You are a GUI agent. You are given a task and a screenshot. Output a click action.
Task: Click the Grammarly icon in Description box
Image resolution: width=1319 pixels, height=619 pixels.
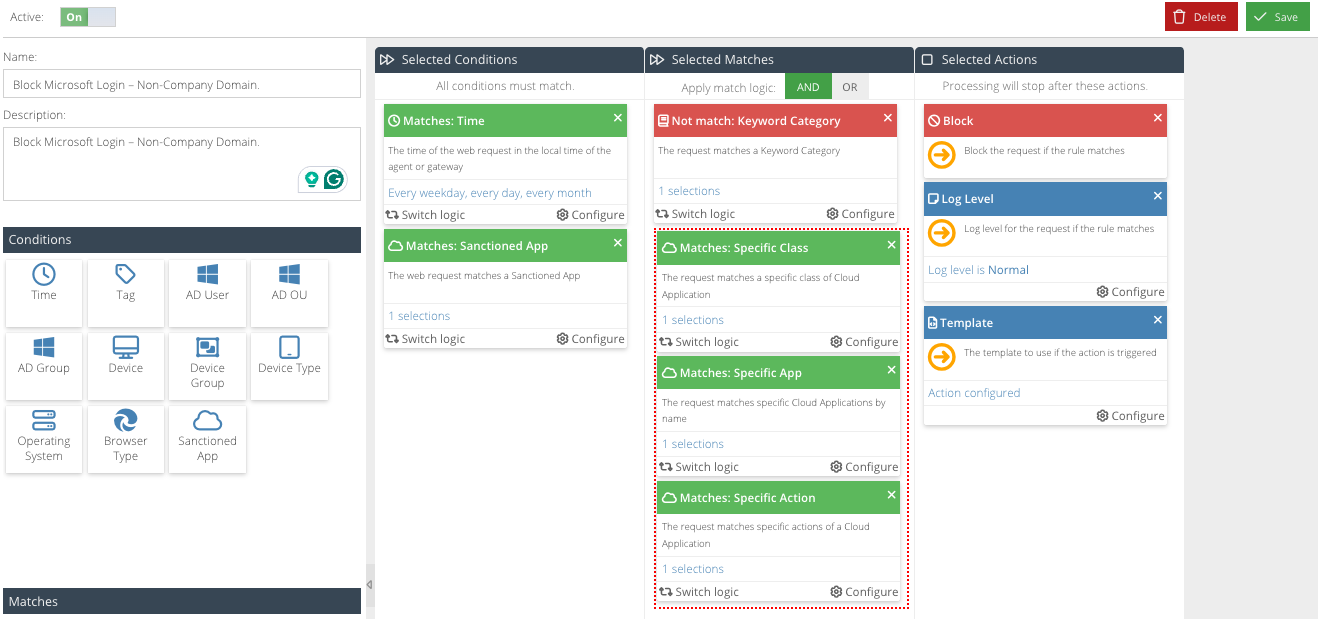(x=334, y=179)
